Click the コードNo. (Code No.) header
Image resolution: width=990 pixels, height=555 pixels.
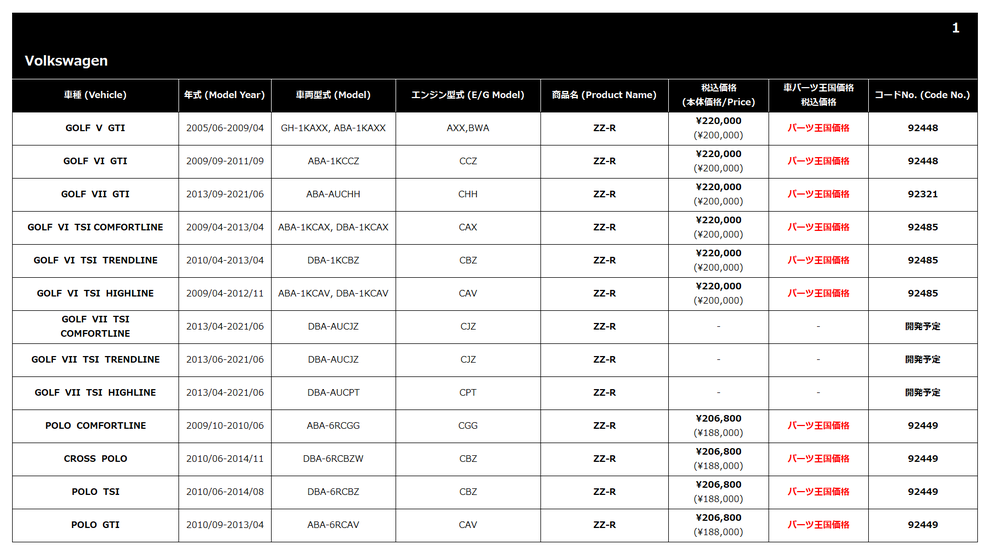pyautogui.click(x=922, y=95)
